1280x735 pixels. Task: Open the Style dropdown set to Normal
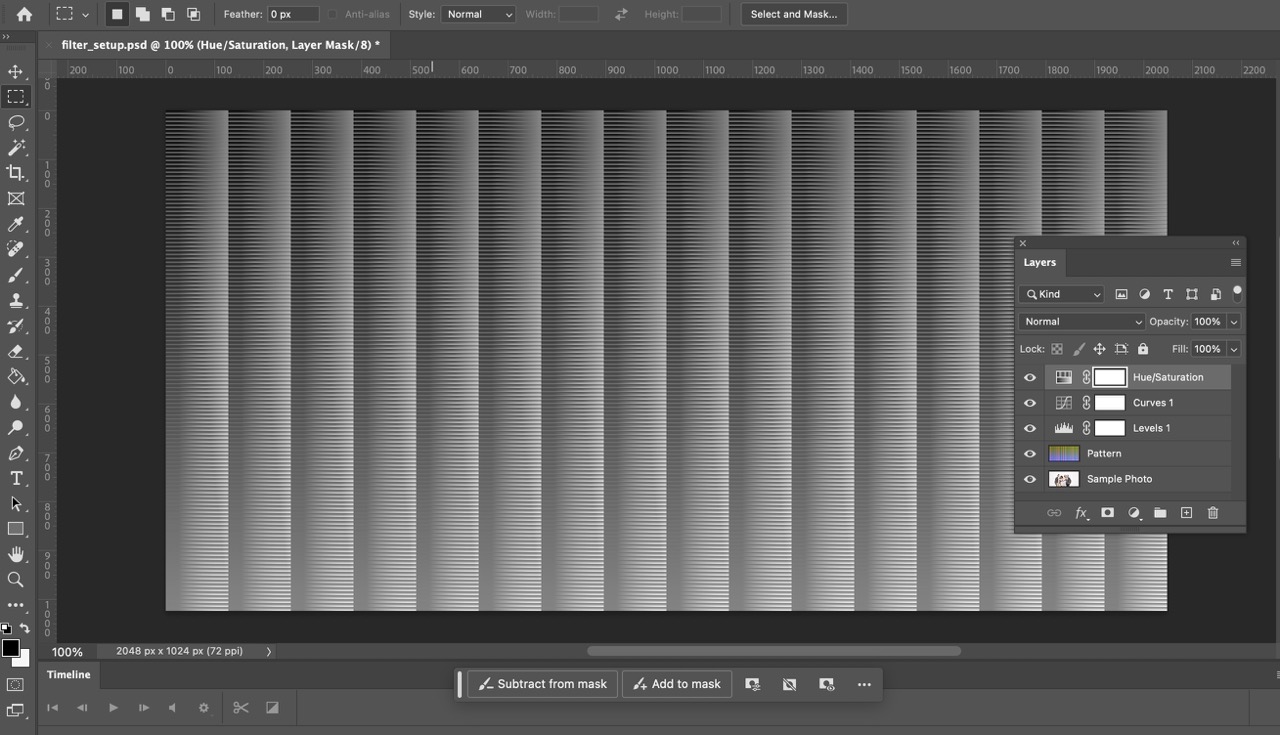(x=478, y=14)
